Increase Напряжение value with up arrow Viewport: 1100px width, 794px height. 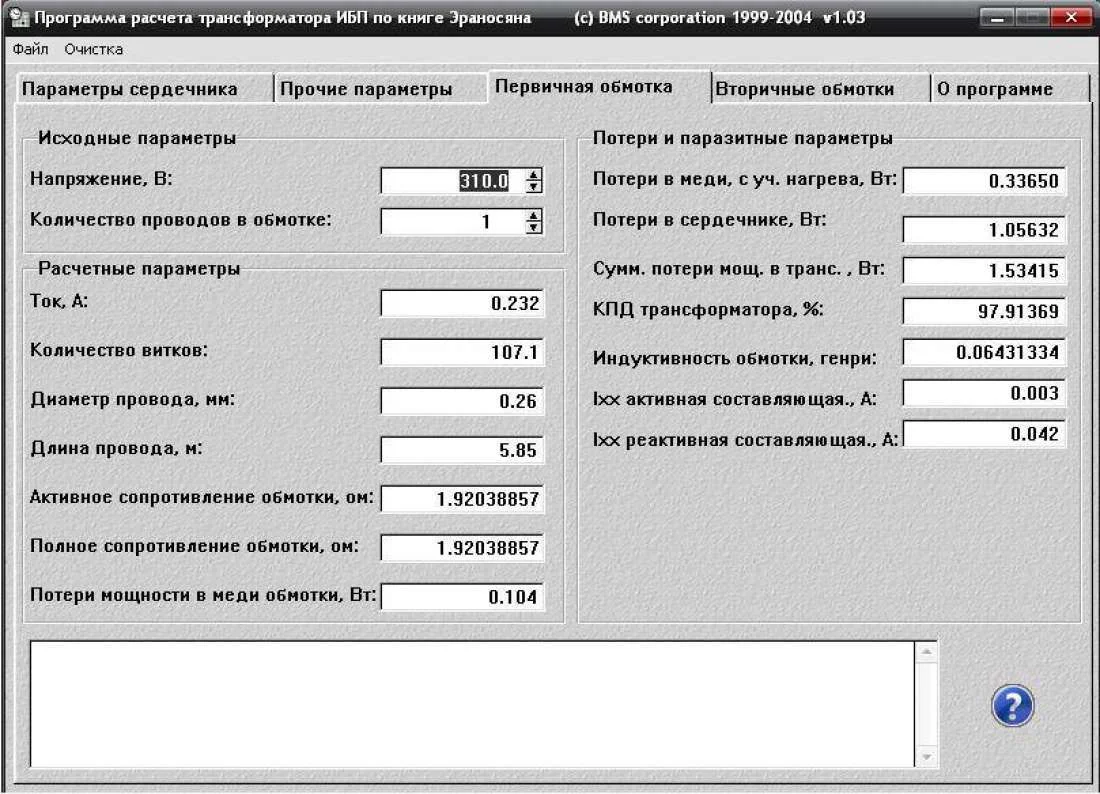point(534,175)
